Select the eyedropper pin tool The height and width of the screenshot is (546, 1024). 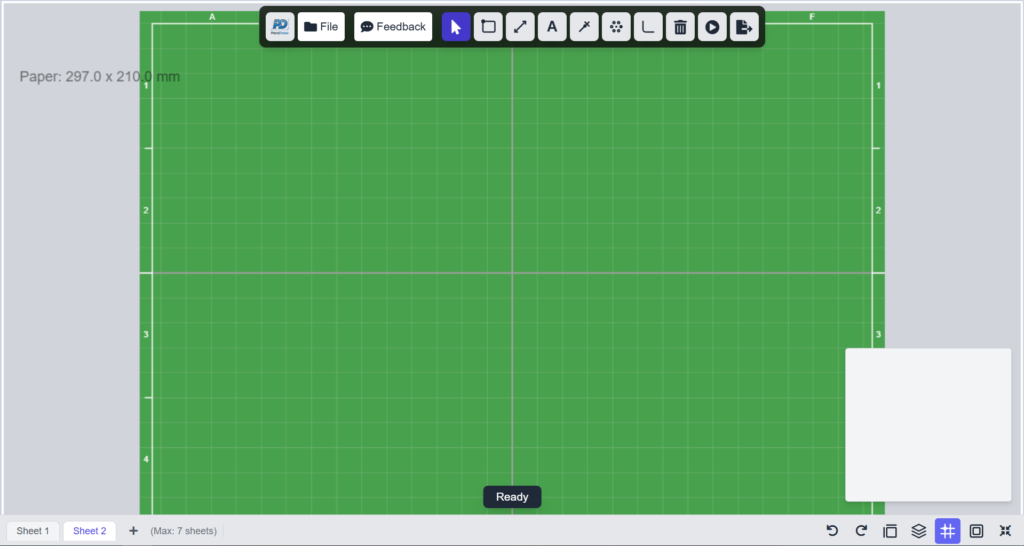[584, 27]
